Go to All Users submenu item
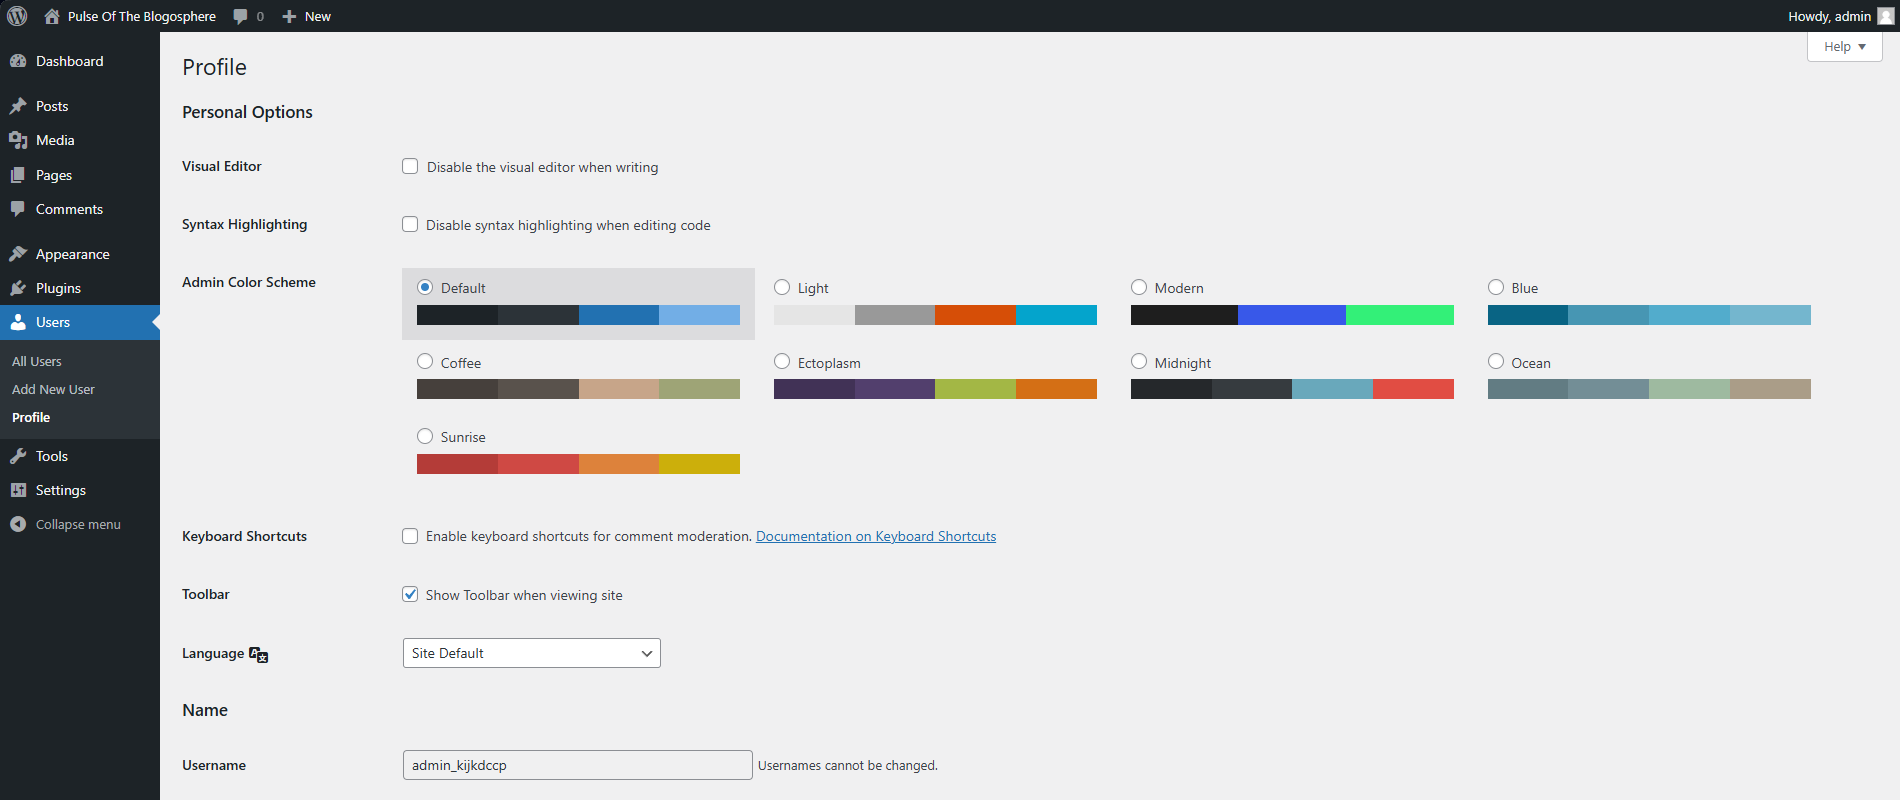The image size is (1900, 800). [37, 361]
